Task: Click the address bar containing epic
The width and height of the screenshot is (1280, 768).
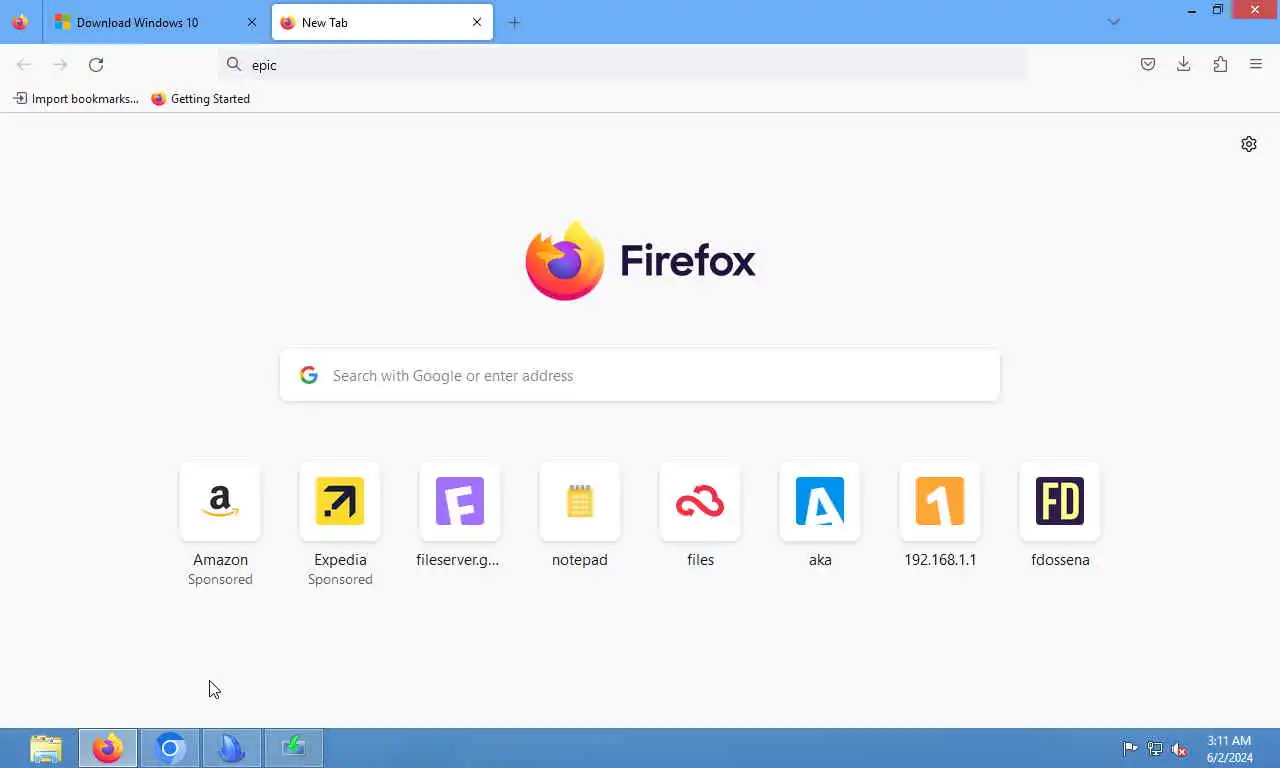Action: coord(622,65)
